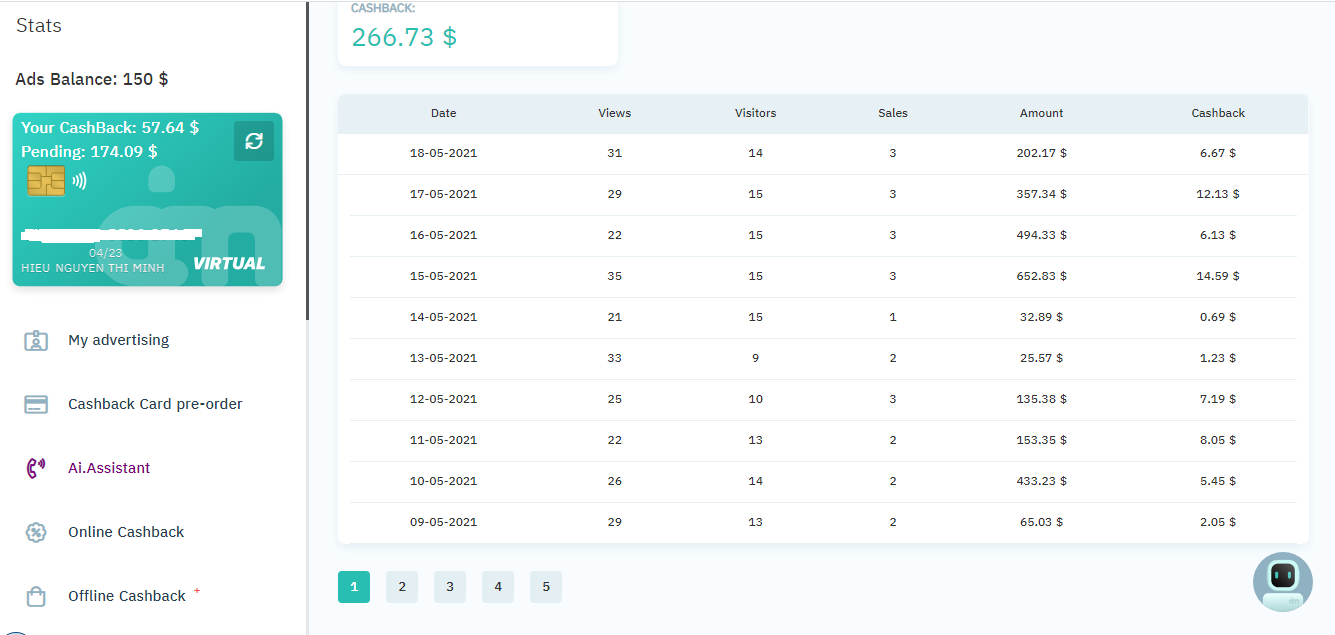Screen dimensions: 1335x635
Task: Click the Amount column header
Action: coord(1042,113)
